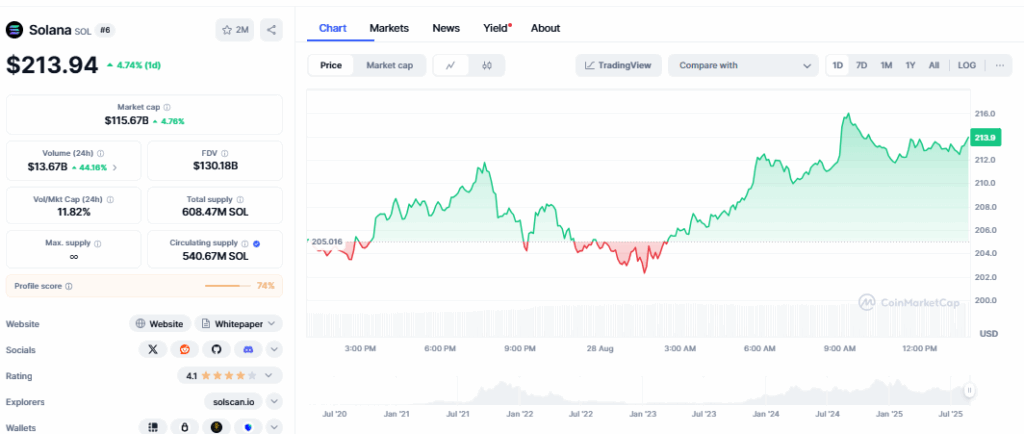Expand more Socials links chevron
The height and width of the screenshot is (434, 1024).
[275, 350]
